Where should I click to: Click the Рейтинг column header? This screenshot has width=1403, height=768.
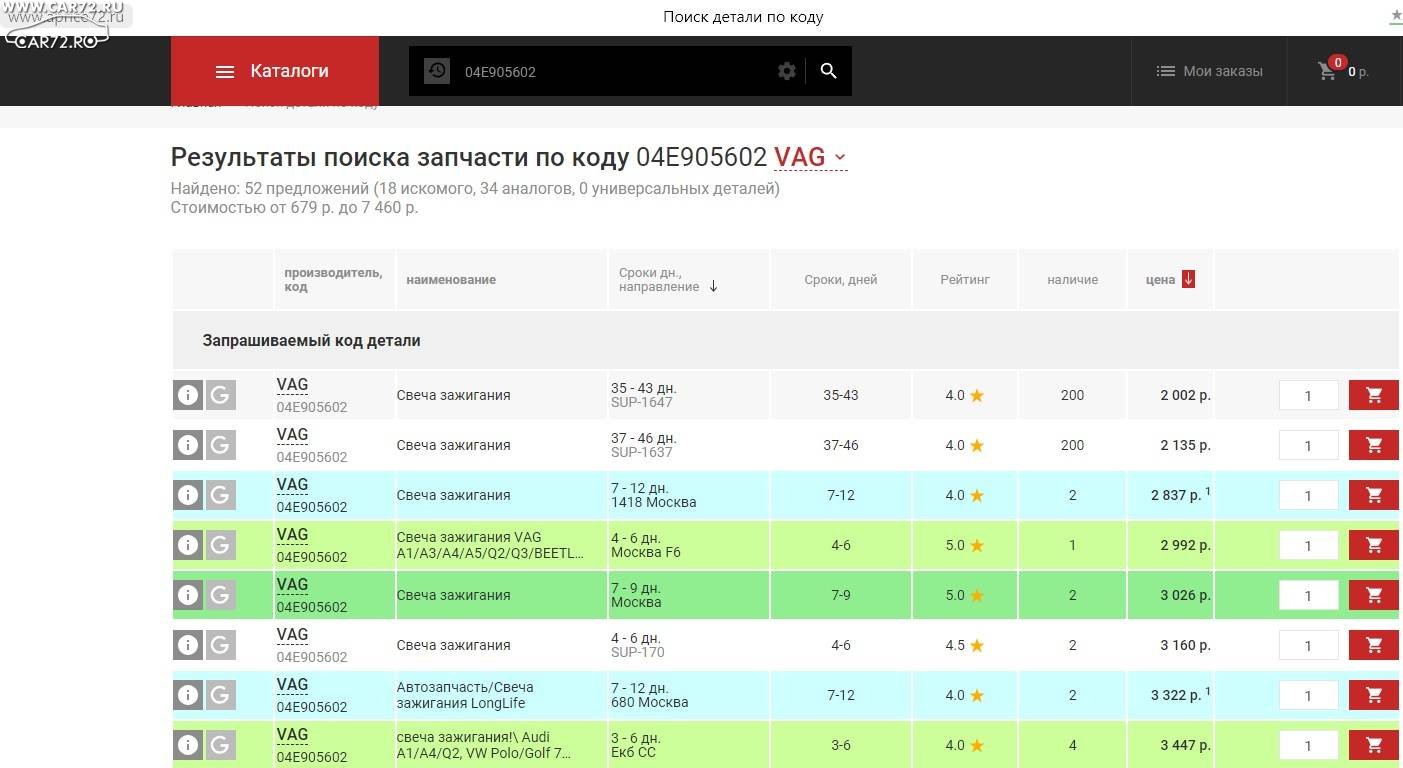[x=965, y=279]
